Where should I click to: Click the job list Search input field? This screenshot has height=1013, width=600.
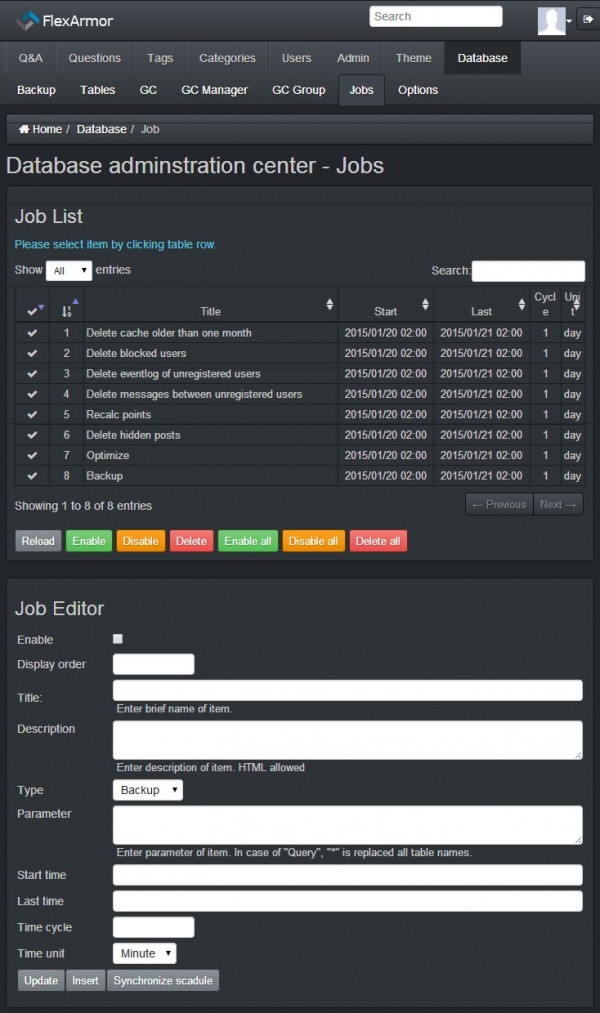(528, 271)
